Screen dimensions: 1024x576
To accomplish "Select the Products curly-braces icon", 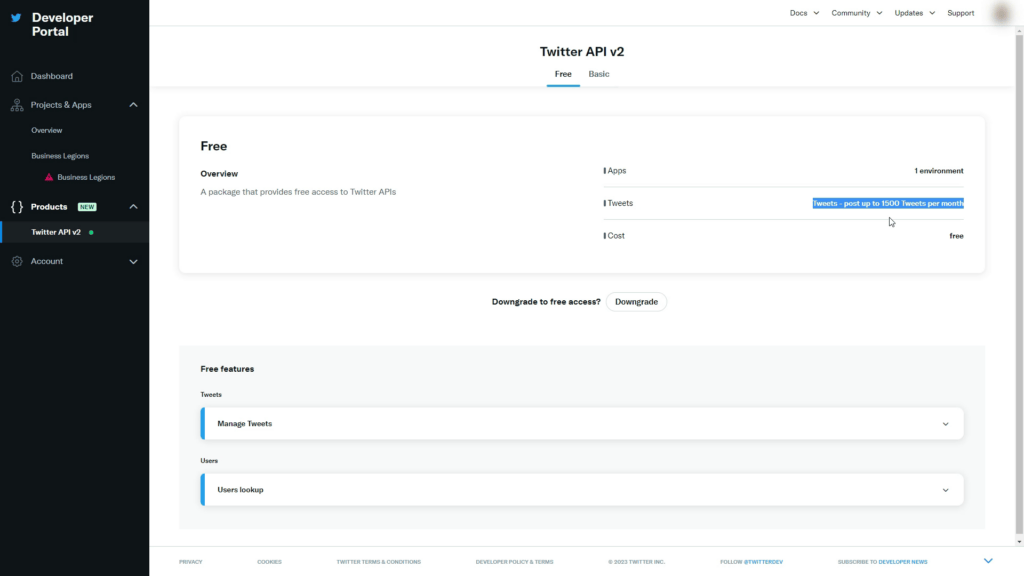I will pos(16,207).
